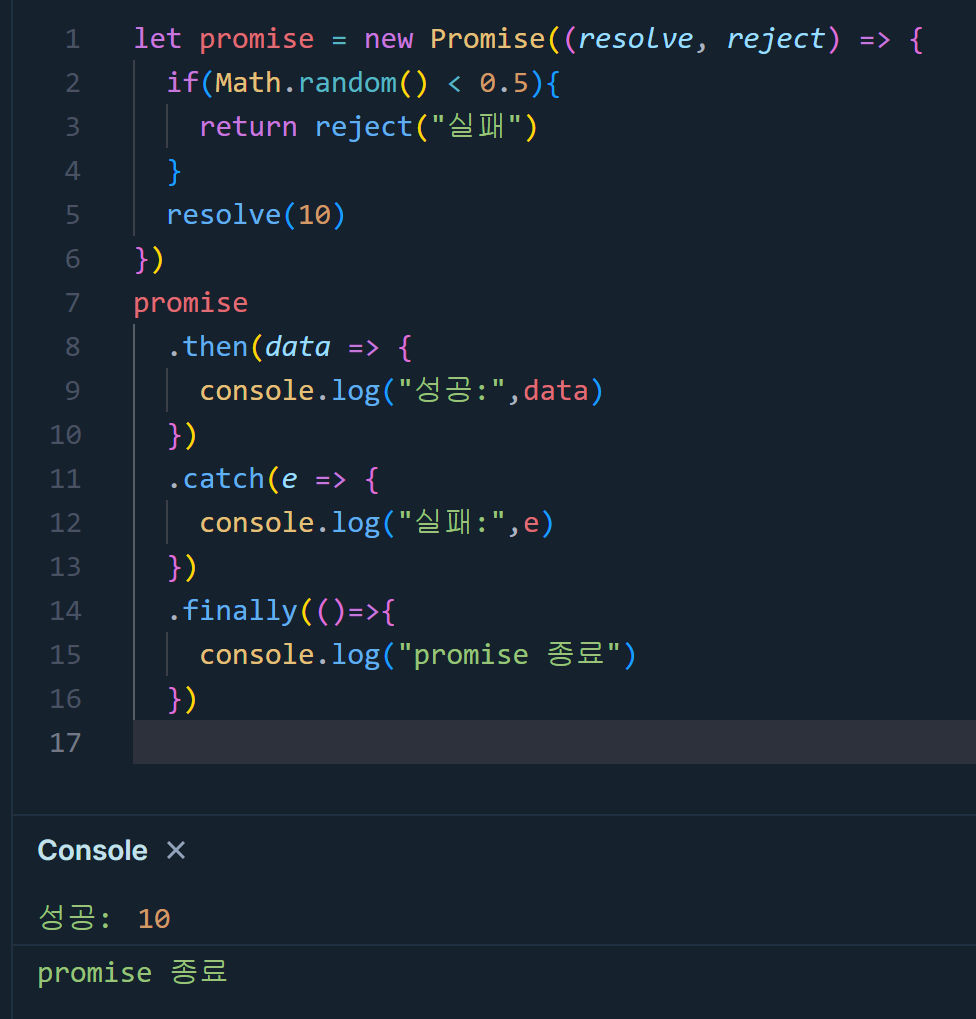Image resolution: width=976 pixels, height=1019 pixels.
Task: Click line number 4 in the gutter
Action: (72, 171)
